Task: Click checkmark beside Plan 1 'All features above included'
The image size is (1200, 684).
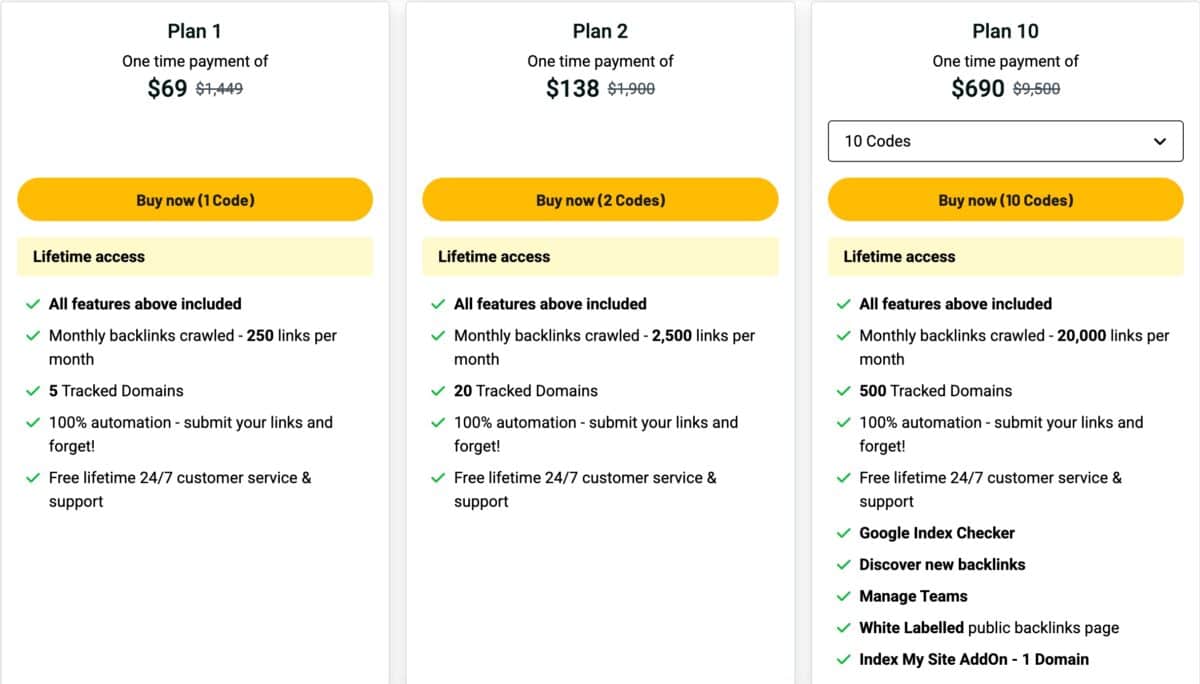Action: pos(33,304)
